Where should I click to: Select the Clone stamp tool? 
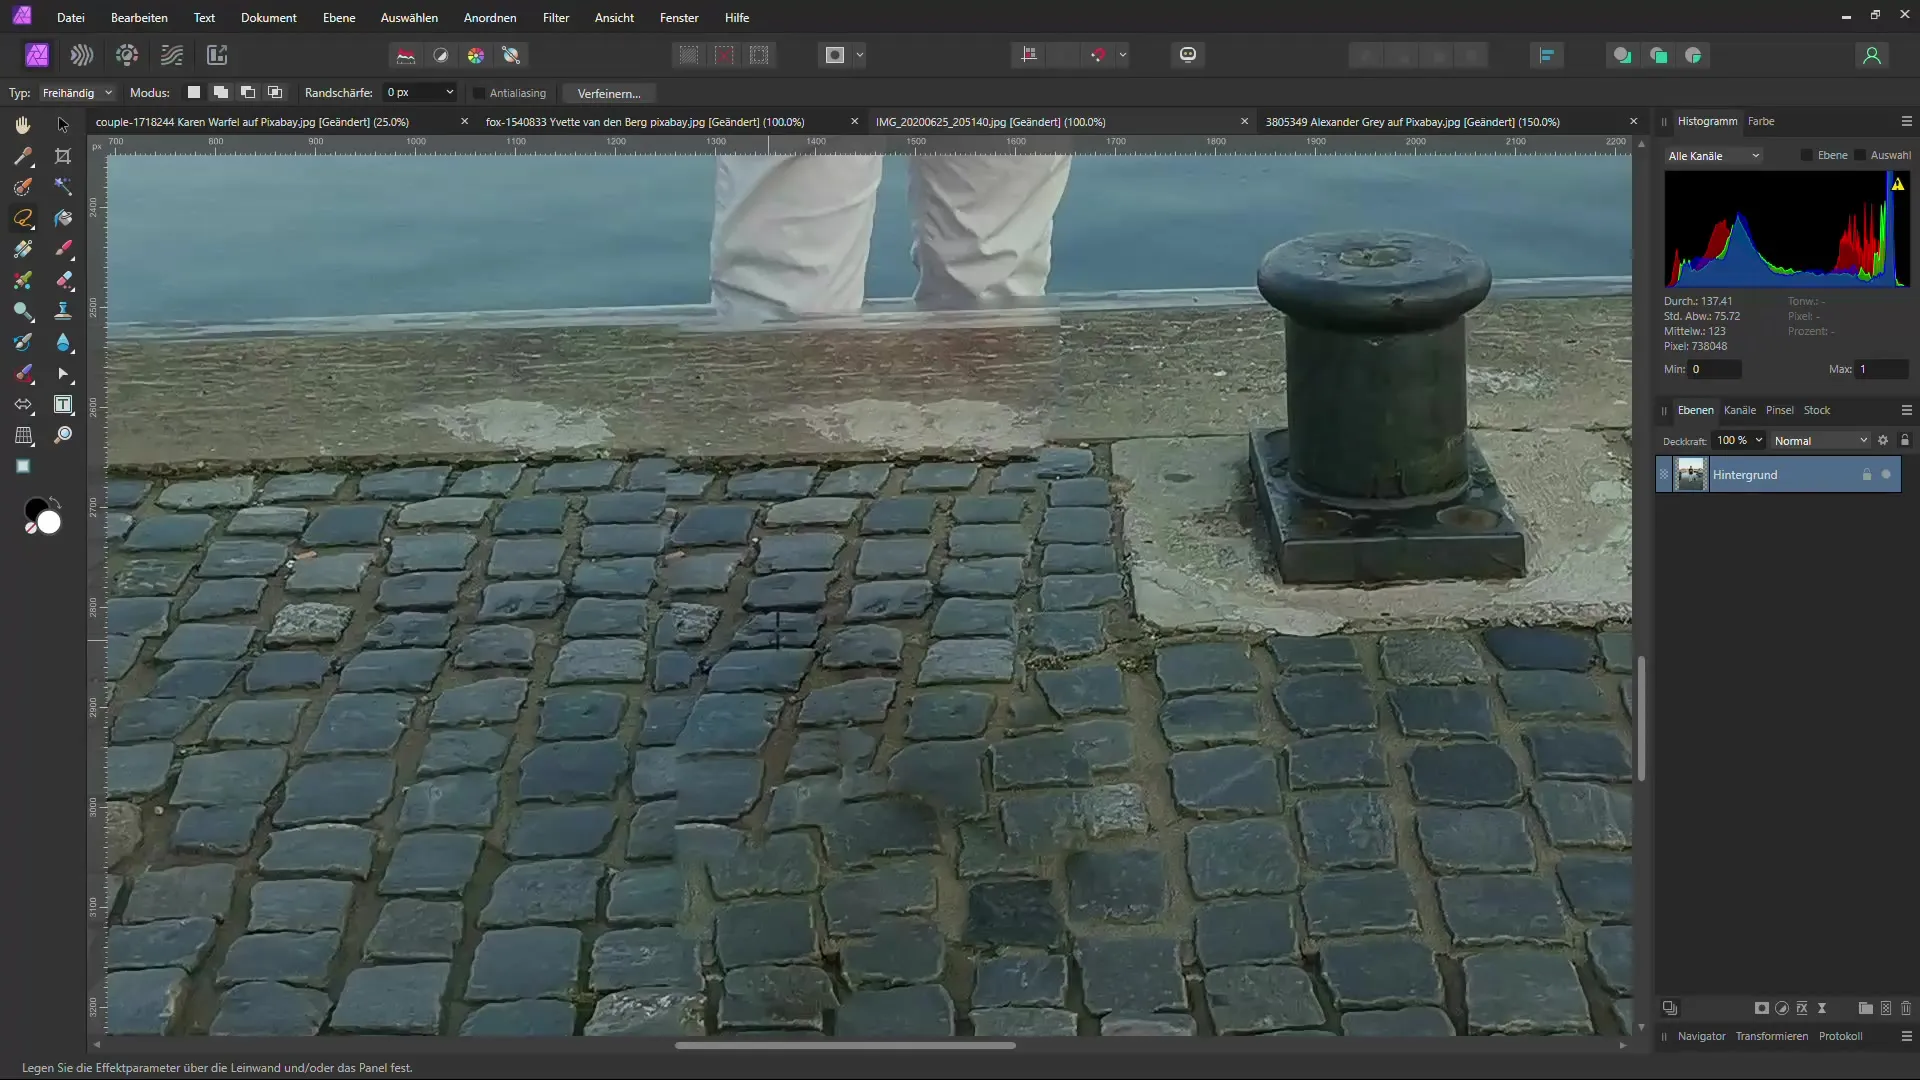63,311
